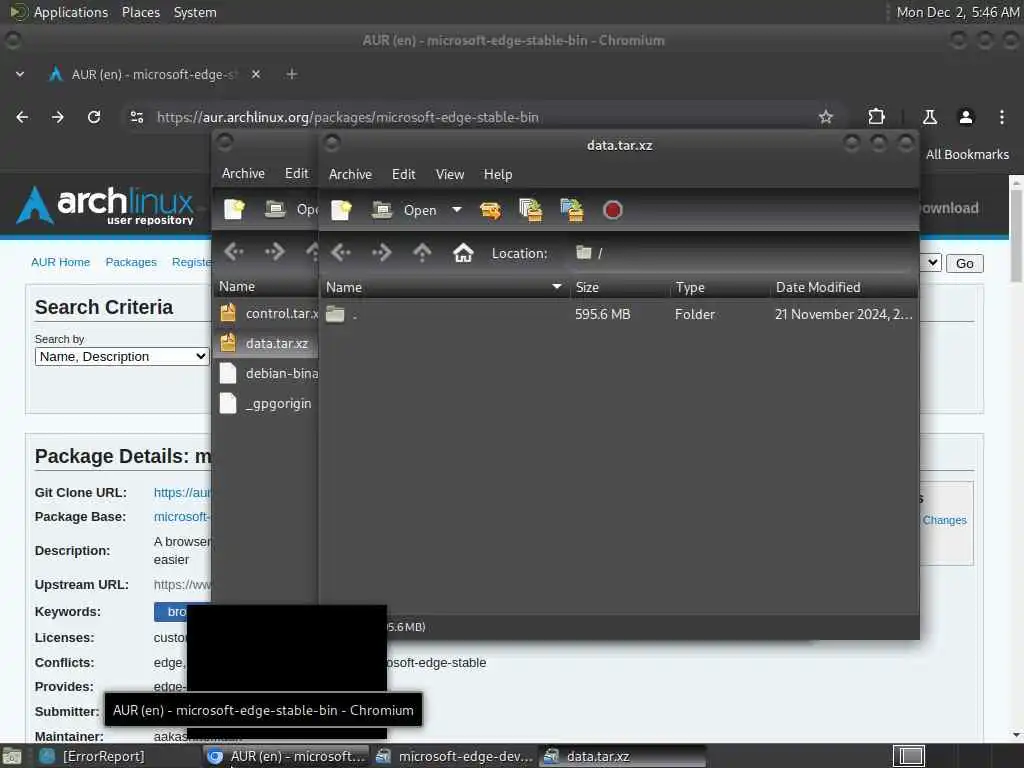Click the Home location icon
The width and height of the screenshot is (1024, 768).
[x=463, y=253]
